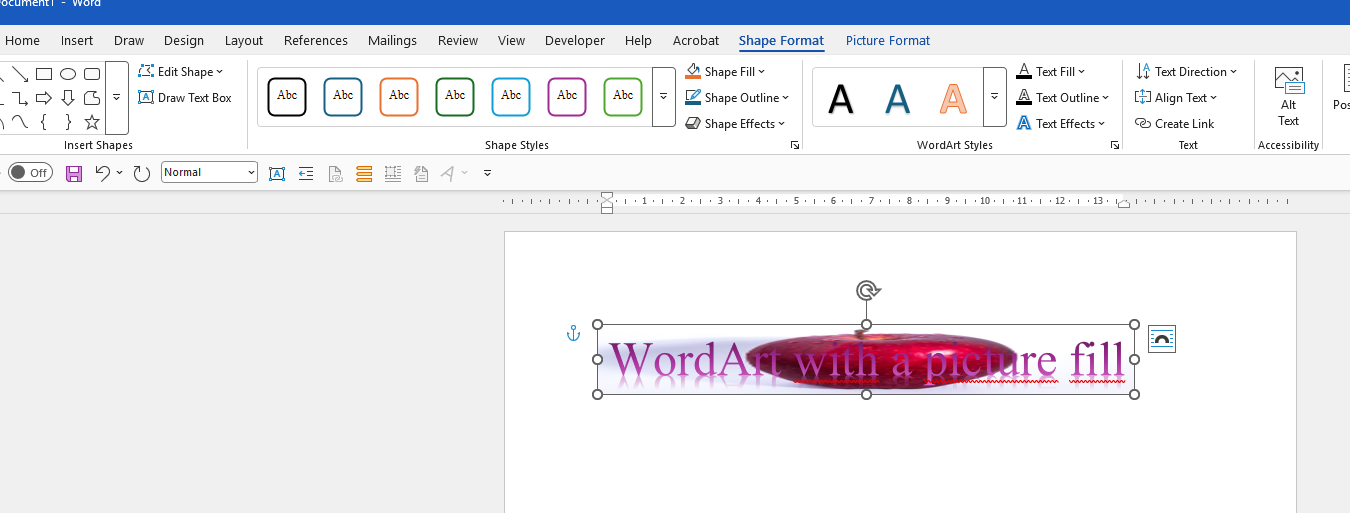Click the purple Save icon

74,173
